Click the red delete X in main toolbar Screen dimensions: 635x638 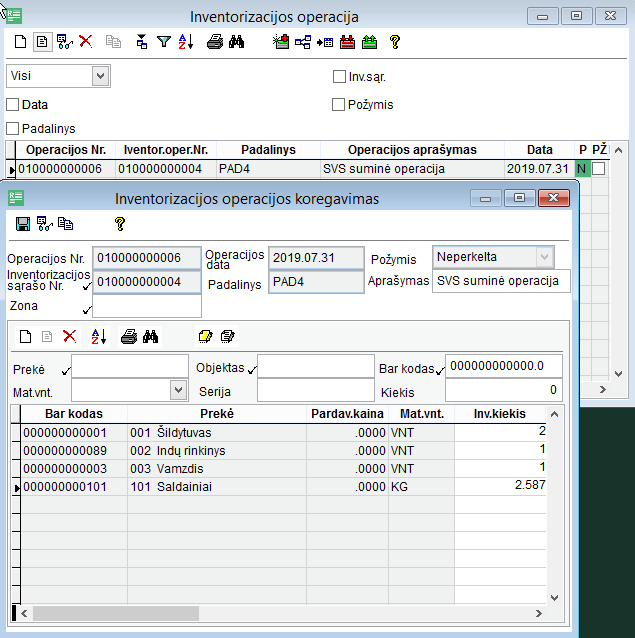(86, 42)
